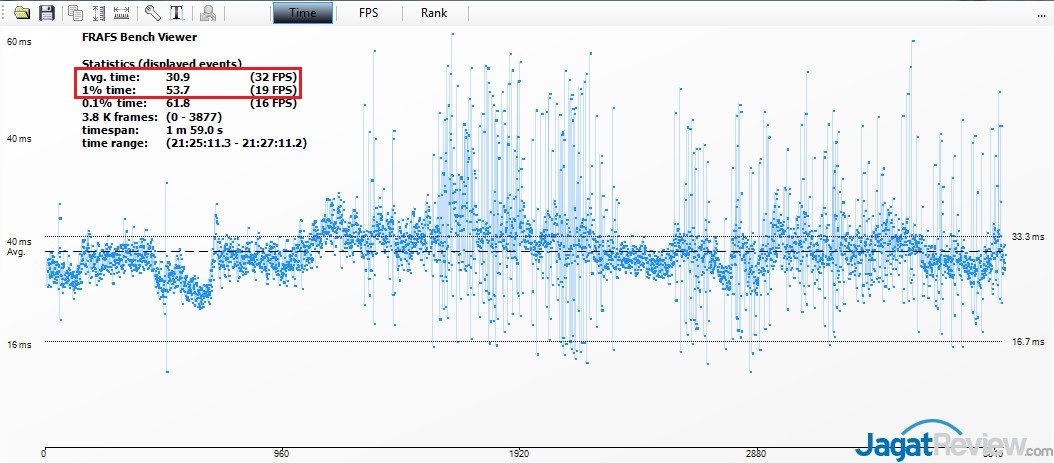Viewport: 1054px width, 463px height.
Task: Click the 1920 frame x-axis marker
Action: [x=518, y=453]
